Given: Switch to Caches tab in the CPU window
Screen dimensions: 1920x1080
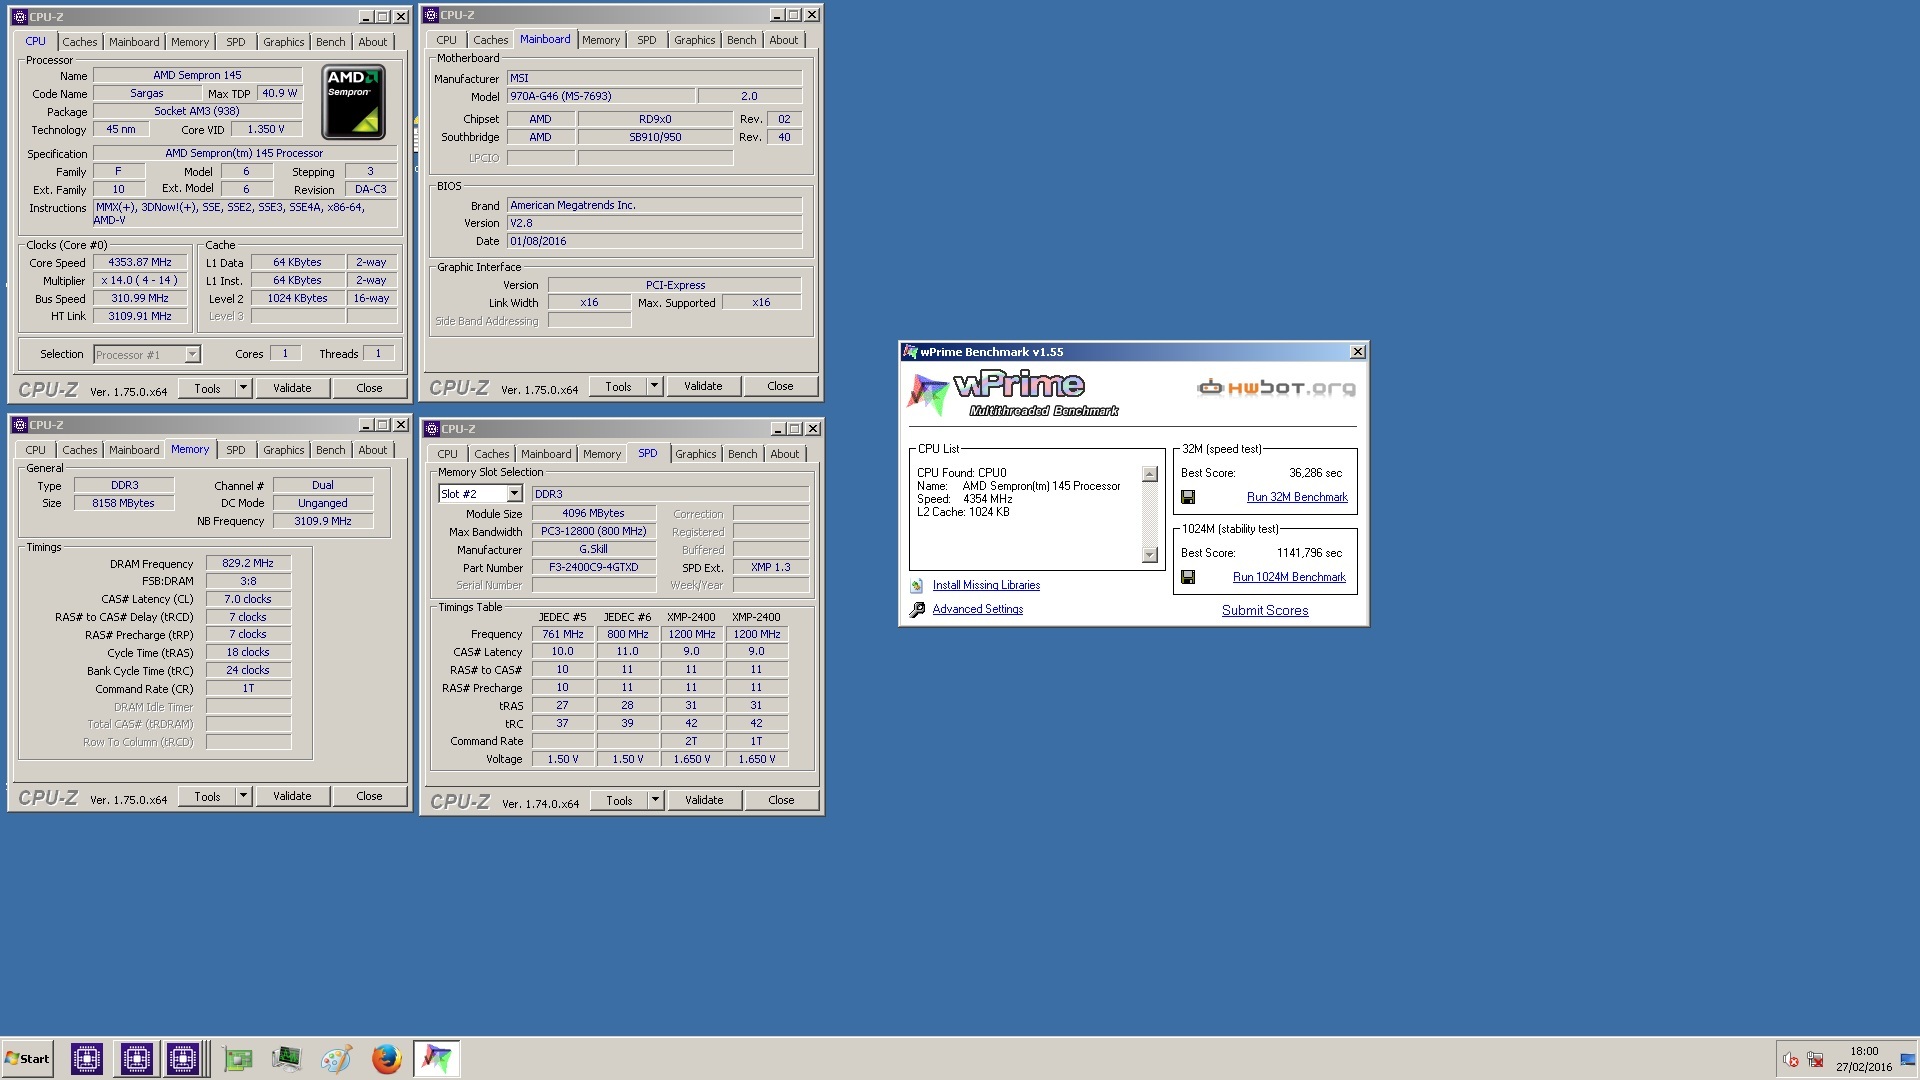Looking at the screenshot, I should click(x=80, y=42).
